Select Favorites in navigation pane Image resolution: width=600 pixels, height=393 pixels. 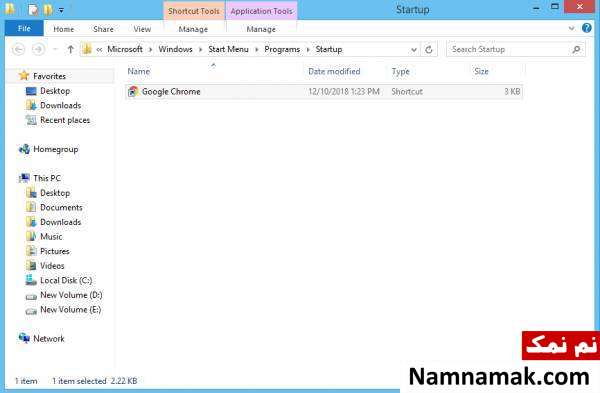tap(49, 76)
